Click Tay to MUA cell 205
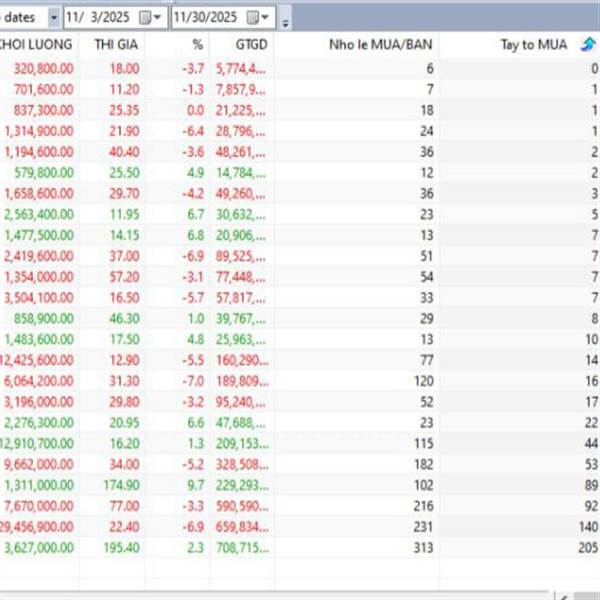Viewport: 600px width, 600px height. click(x=588, y=548)
